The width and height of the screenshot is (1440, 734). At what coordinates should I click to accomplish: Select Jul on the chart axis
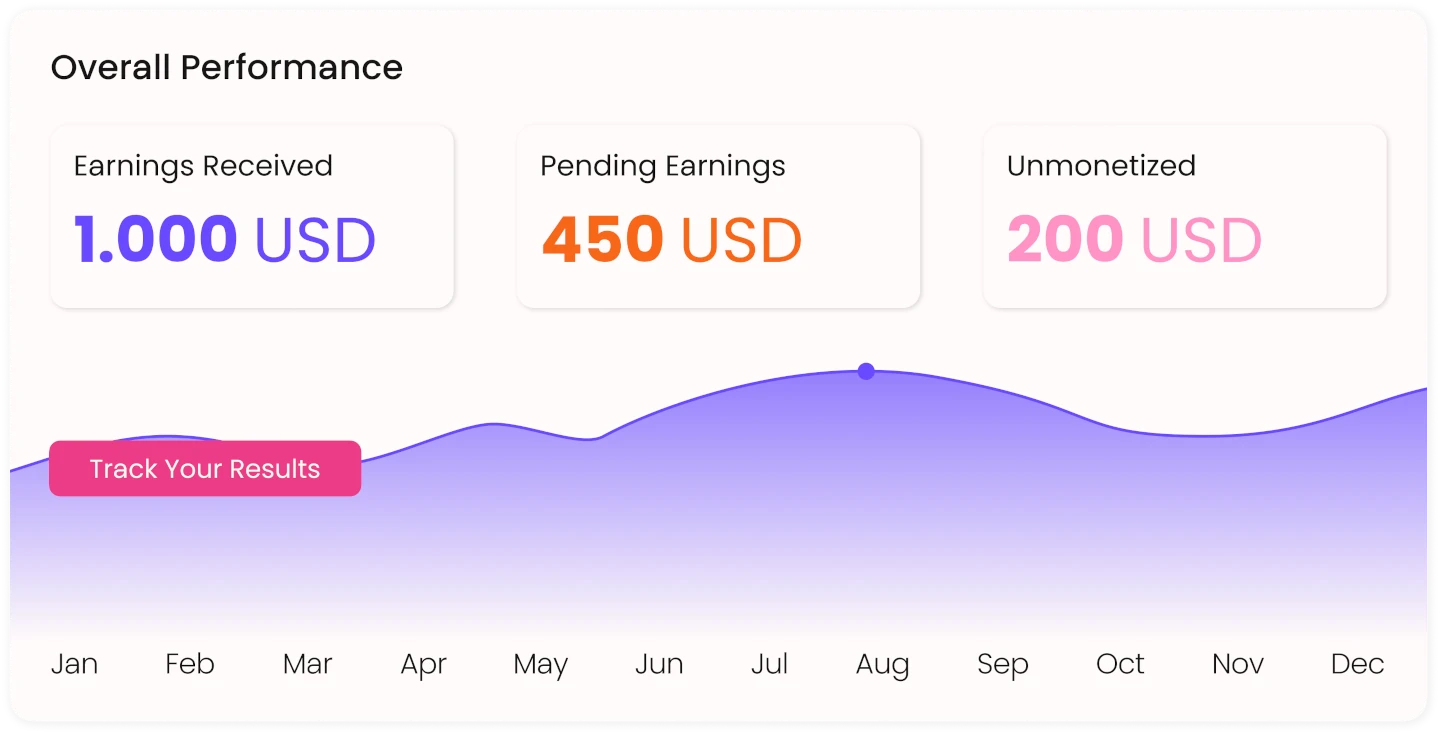coord(770,664)
